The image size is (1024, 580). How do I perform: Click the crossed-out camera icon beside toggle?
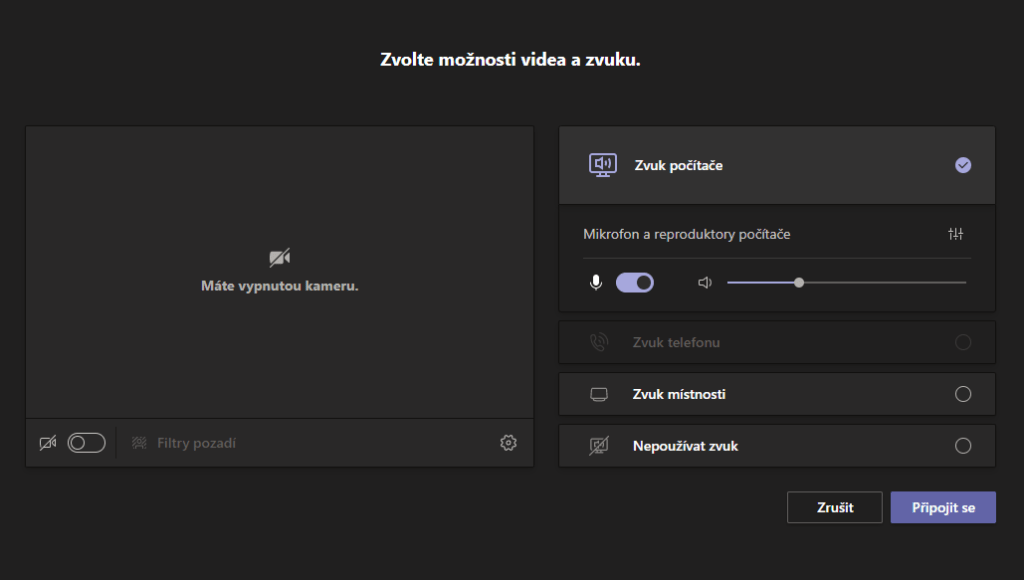click(47, 443)
